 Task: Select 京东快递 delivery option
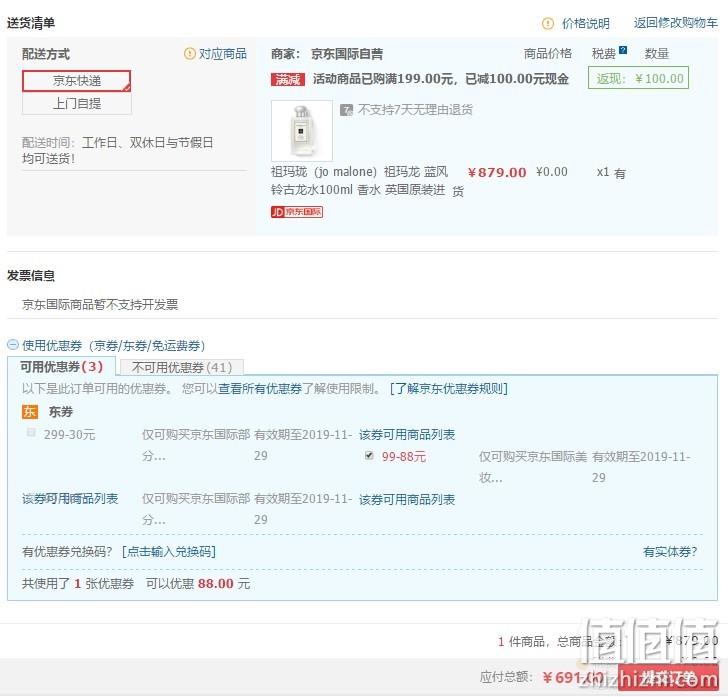pos(77,81)
